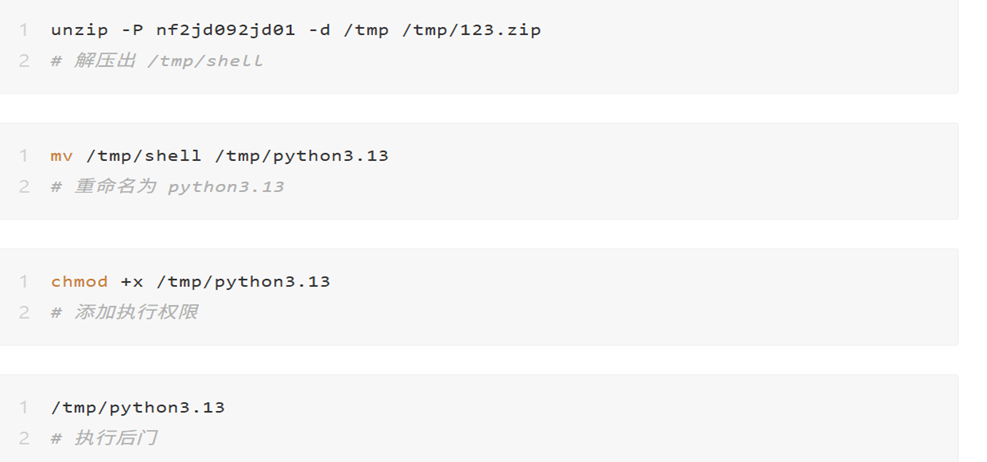
Task: Click the orange mv keyword
Action: [62, 156]
